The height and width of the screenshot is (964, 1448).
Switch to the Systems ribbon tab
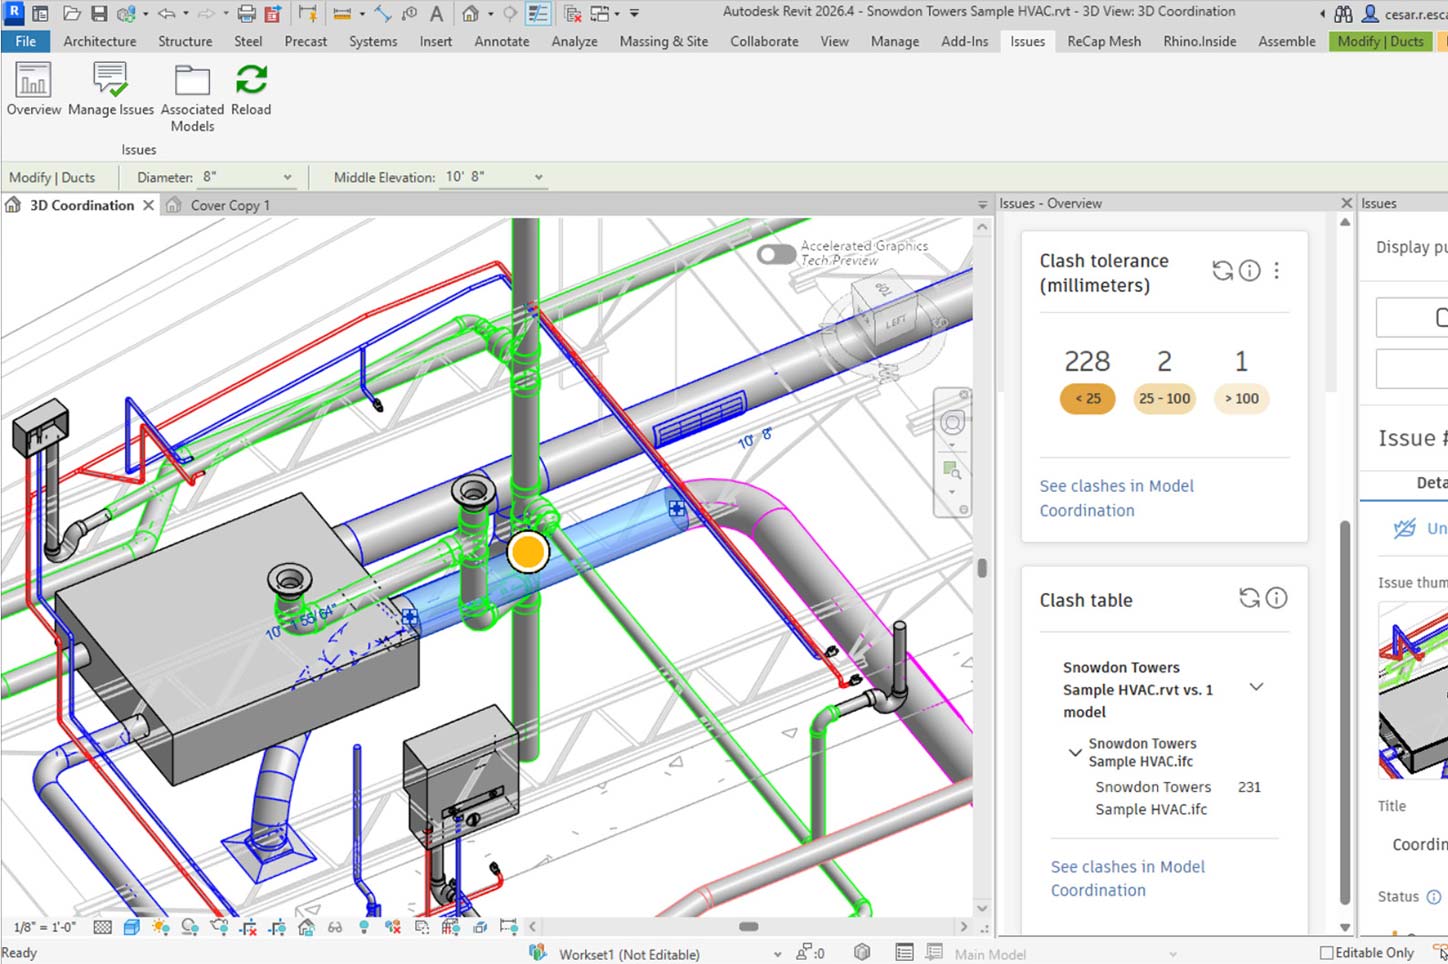[373, 41]
